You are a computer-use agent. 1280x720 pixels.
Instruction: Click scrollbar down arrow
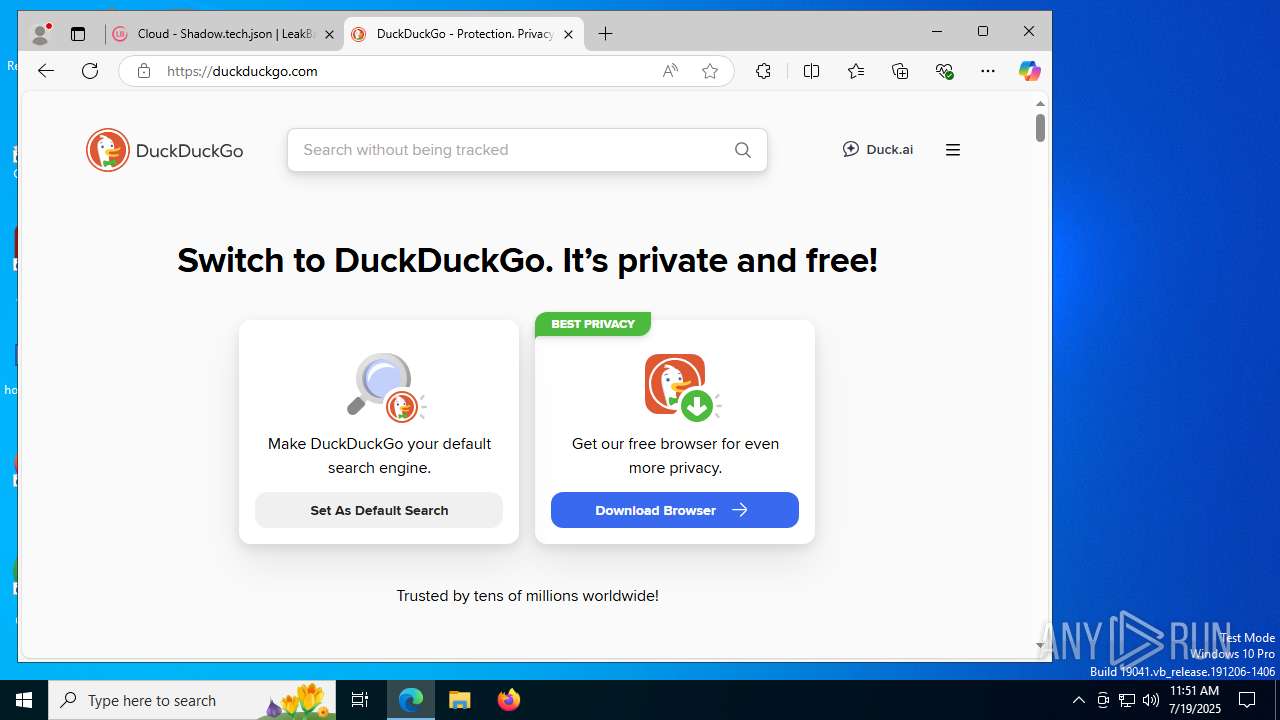click(x=1040, y=646)
